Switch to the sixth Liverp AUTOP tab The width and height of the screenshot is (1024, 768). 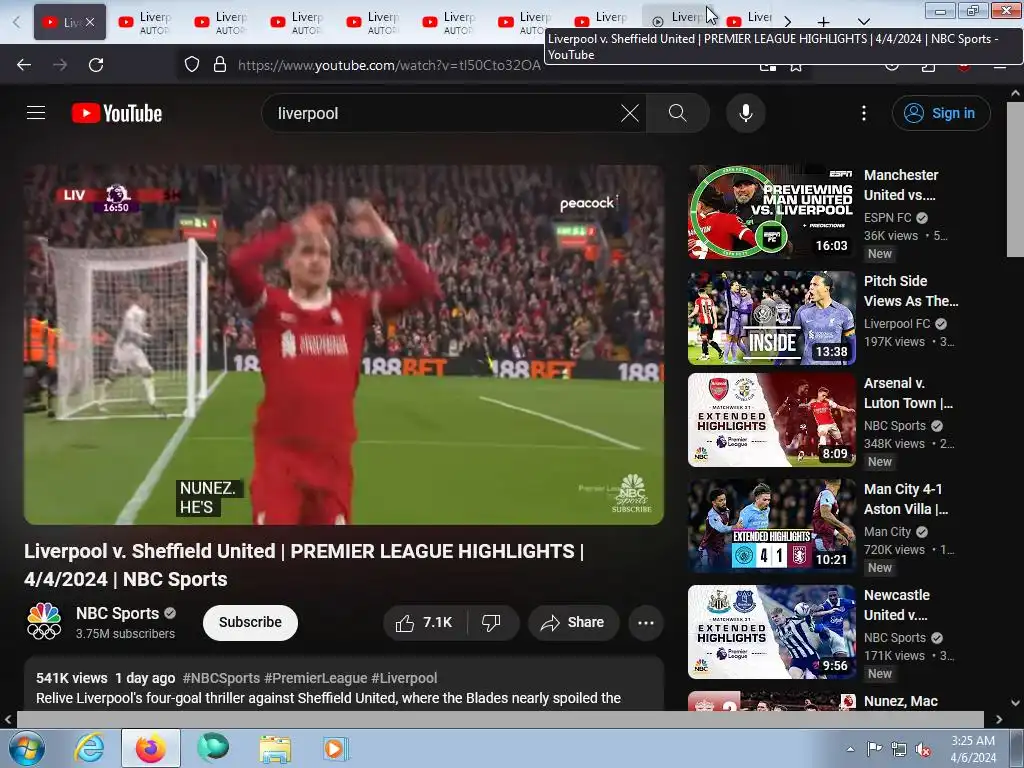coord(449,22)
